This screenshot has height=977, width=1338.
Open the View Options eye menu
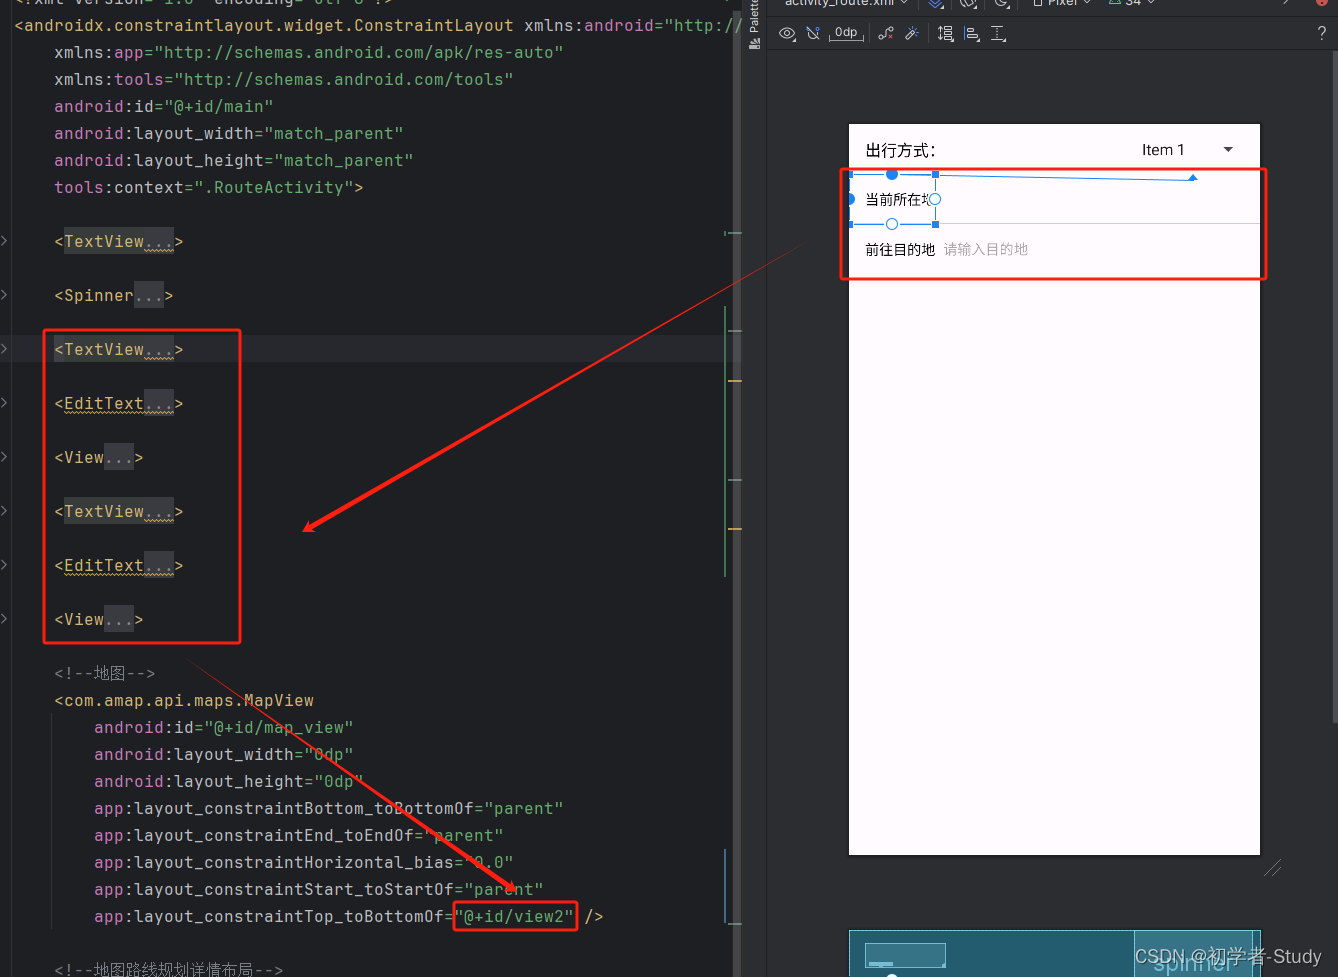pyautogui.click(x=789, y=34)
